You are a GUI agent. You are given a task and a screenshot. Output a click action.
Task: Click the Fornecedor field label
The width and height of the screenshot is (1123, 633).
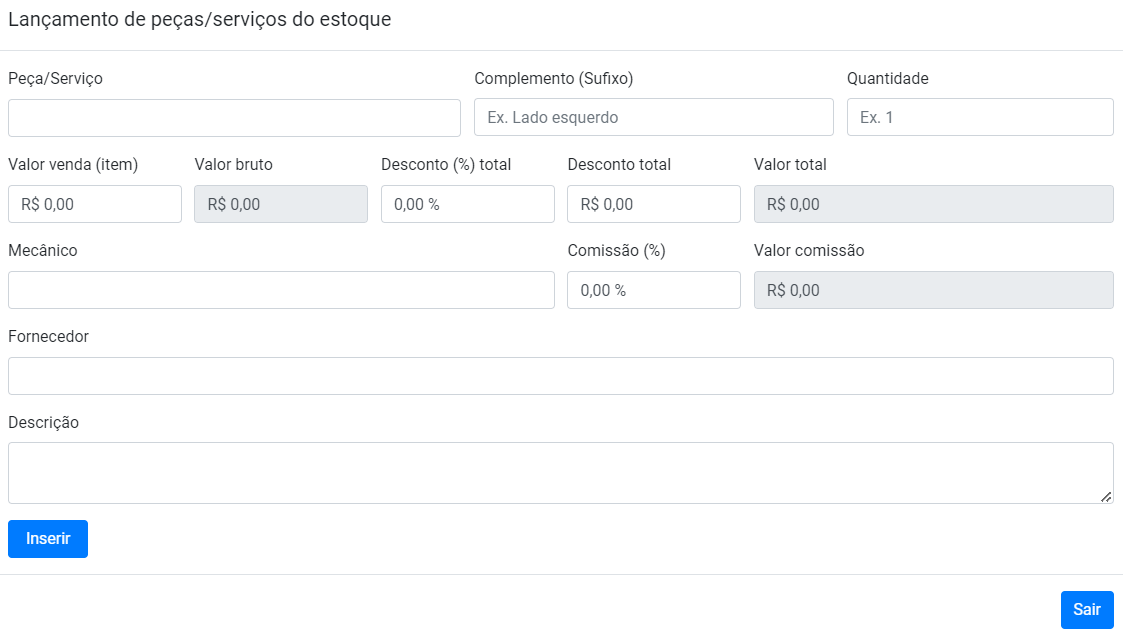[x=48, y=337]
